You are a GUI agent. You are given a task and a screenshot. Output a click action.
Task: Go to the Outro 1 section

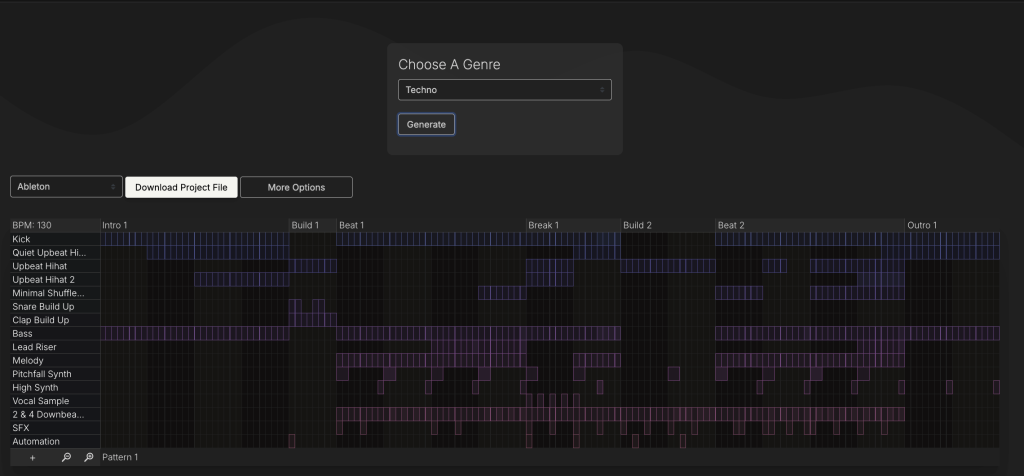pyautogui.click(x=922, y=226)
